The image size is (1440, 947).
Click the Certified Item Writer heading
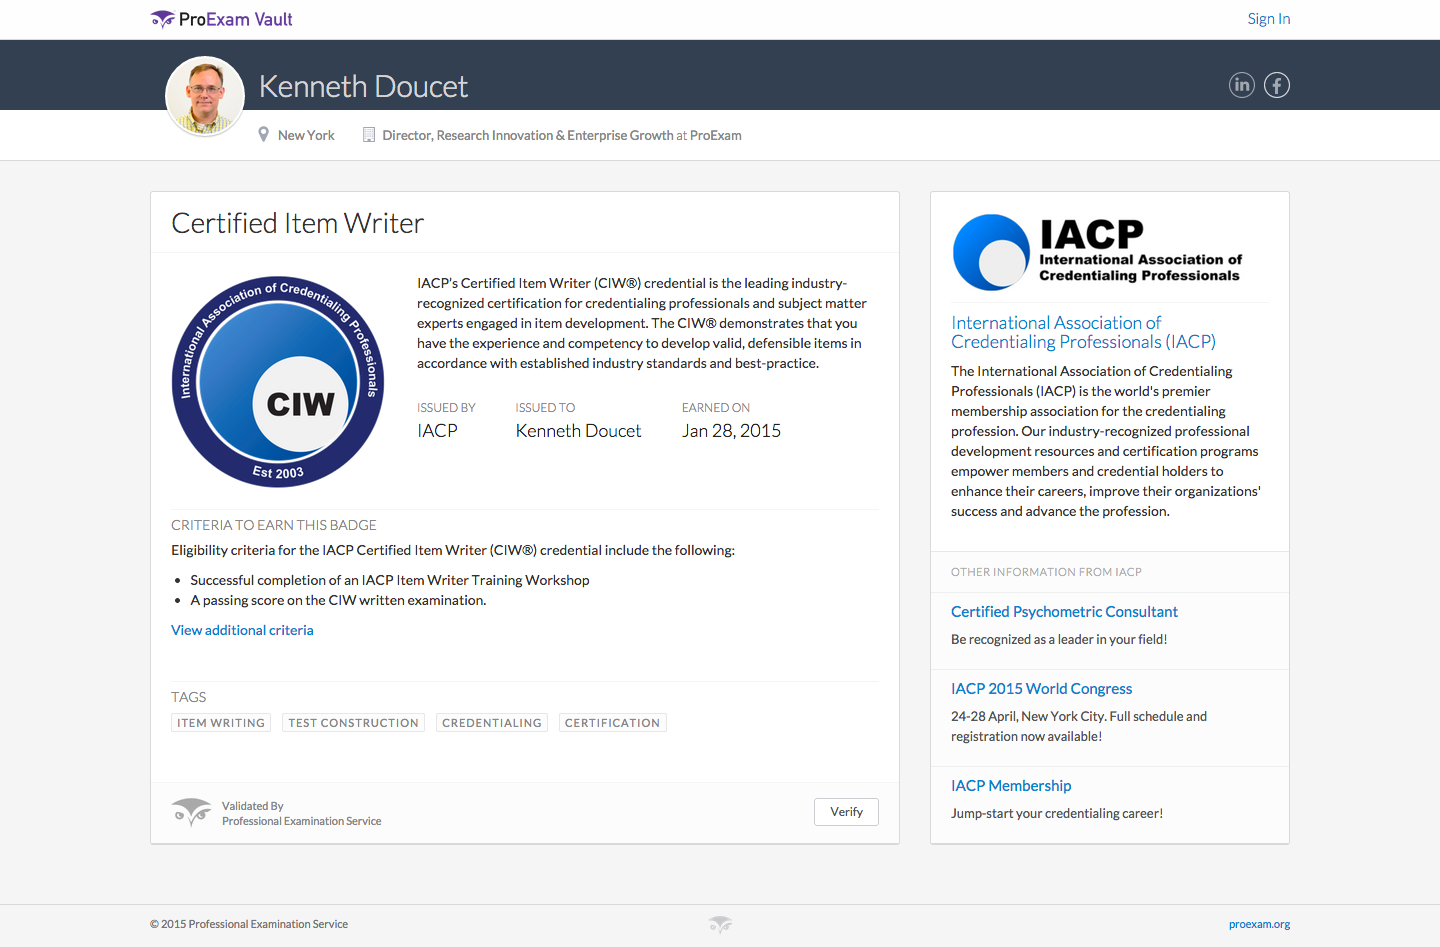(x=298, y=223)
